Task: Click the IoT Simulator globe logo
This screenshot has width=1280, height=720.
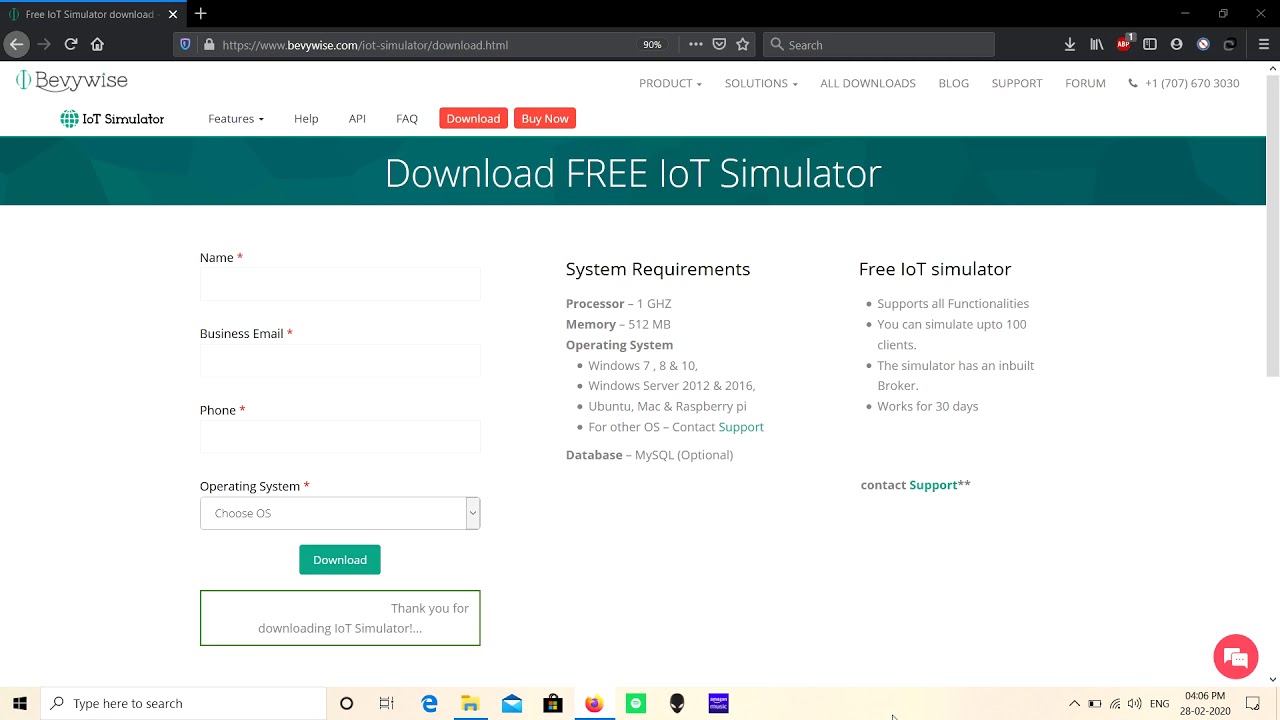Action: [112, 119]
